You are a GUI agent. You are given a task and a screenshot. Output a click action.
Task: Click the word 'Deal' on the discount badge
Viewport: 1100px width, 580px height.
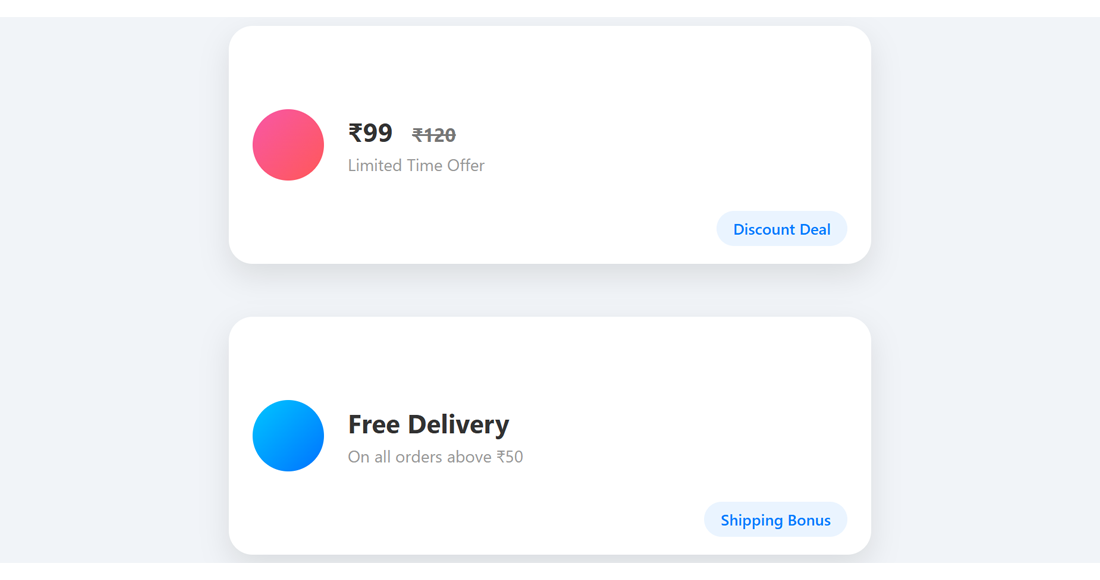click(x=815, y=229)
